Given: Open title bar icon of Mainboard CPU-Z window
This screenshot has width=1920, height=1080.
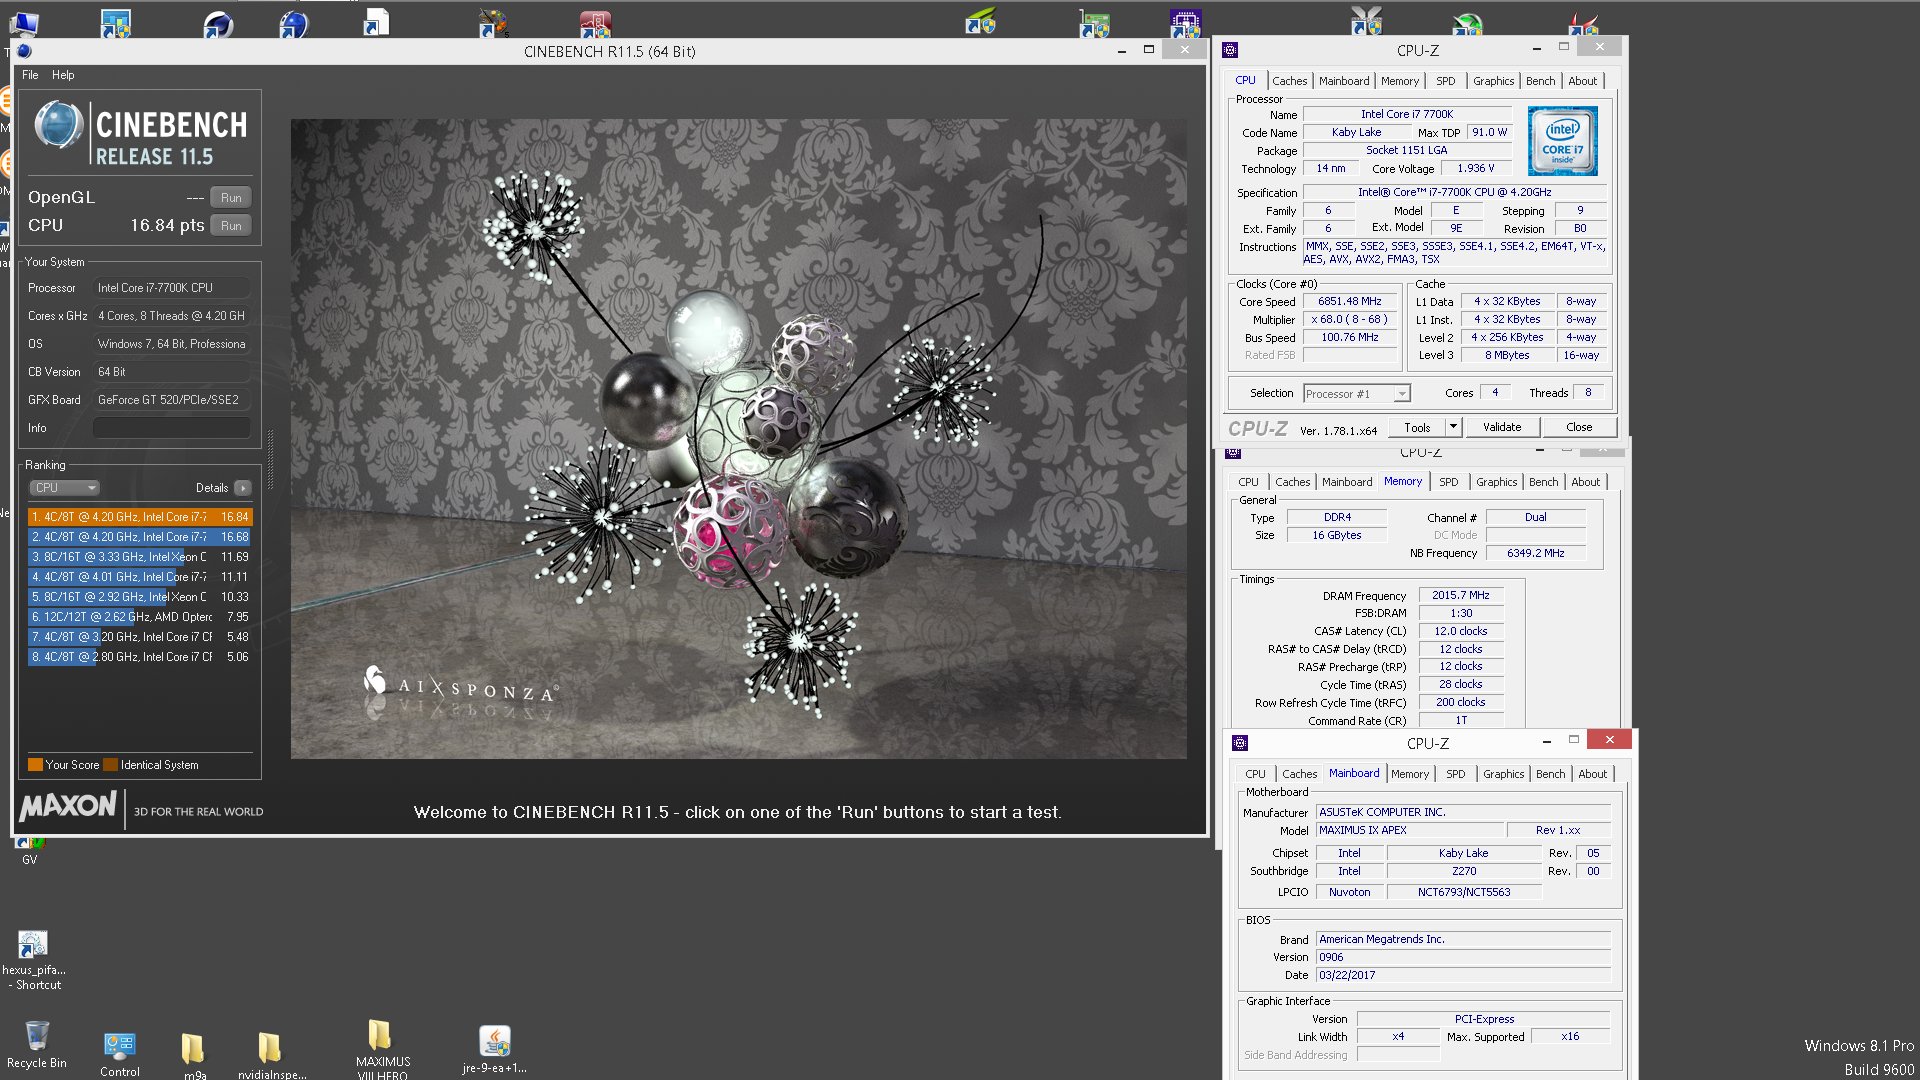Looking at the screenshot, I should point(1240,743).
